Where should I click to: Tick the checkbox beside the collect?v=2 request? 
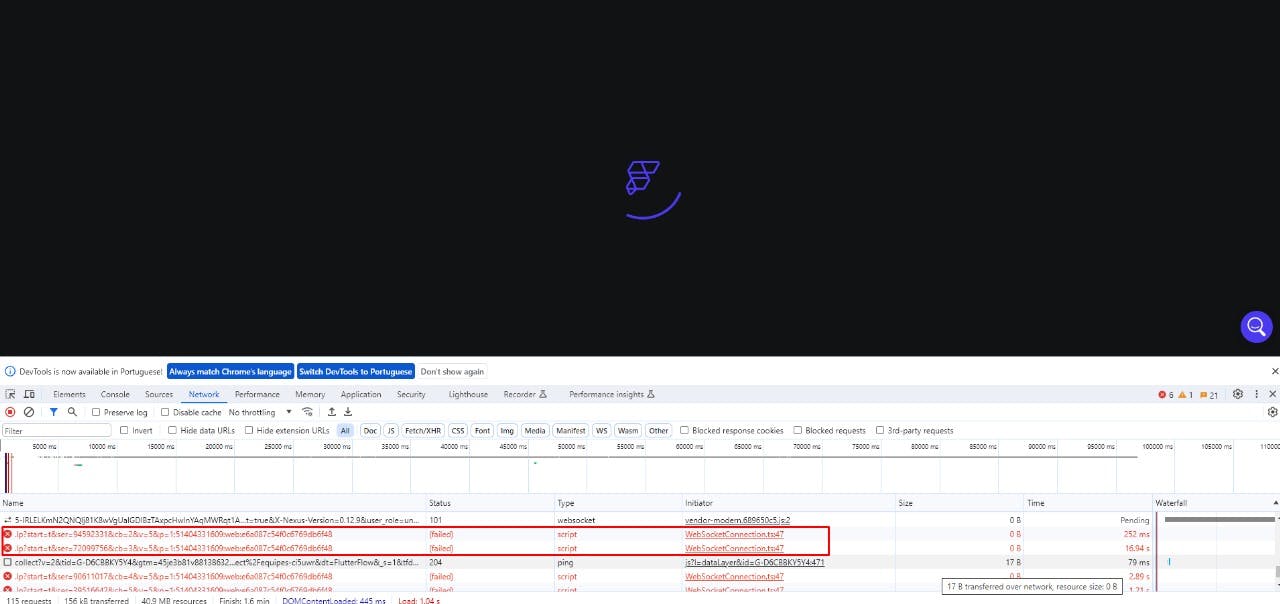click(x=8, y=562)
